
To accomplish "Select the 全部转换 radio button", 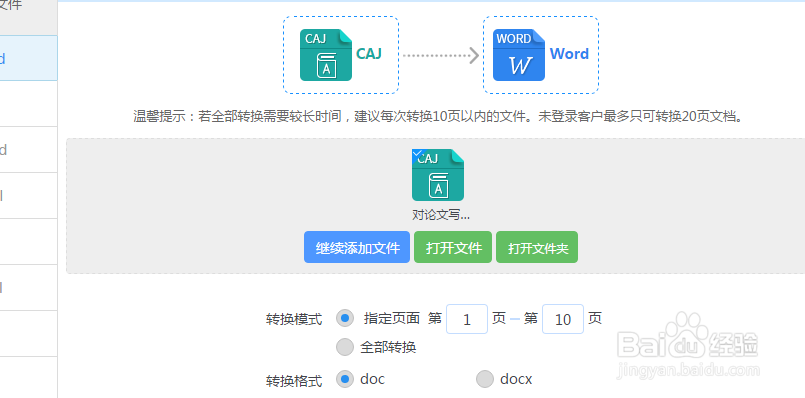I will (x=345, y=347).
